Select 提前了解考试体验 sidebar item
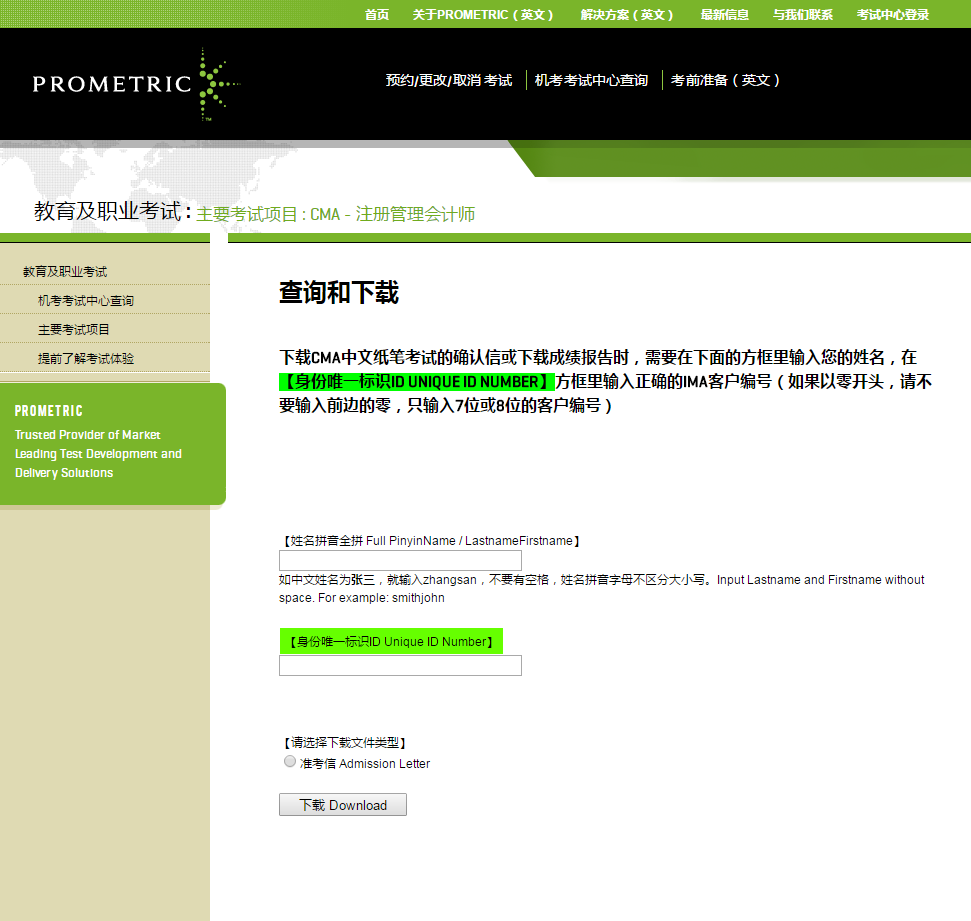The height and width of the screenshot is (921, 971). pyautogui.click(x=85, y=359)
